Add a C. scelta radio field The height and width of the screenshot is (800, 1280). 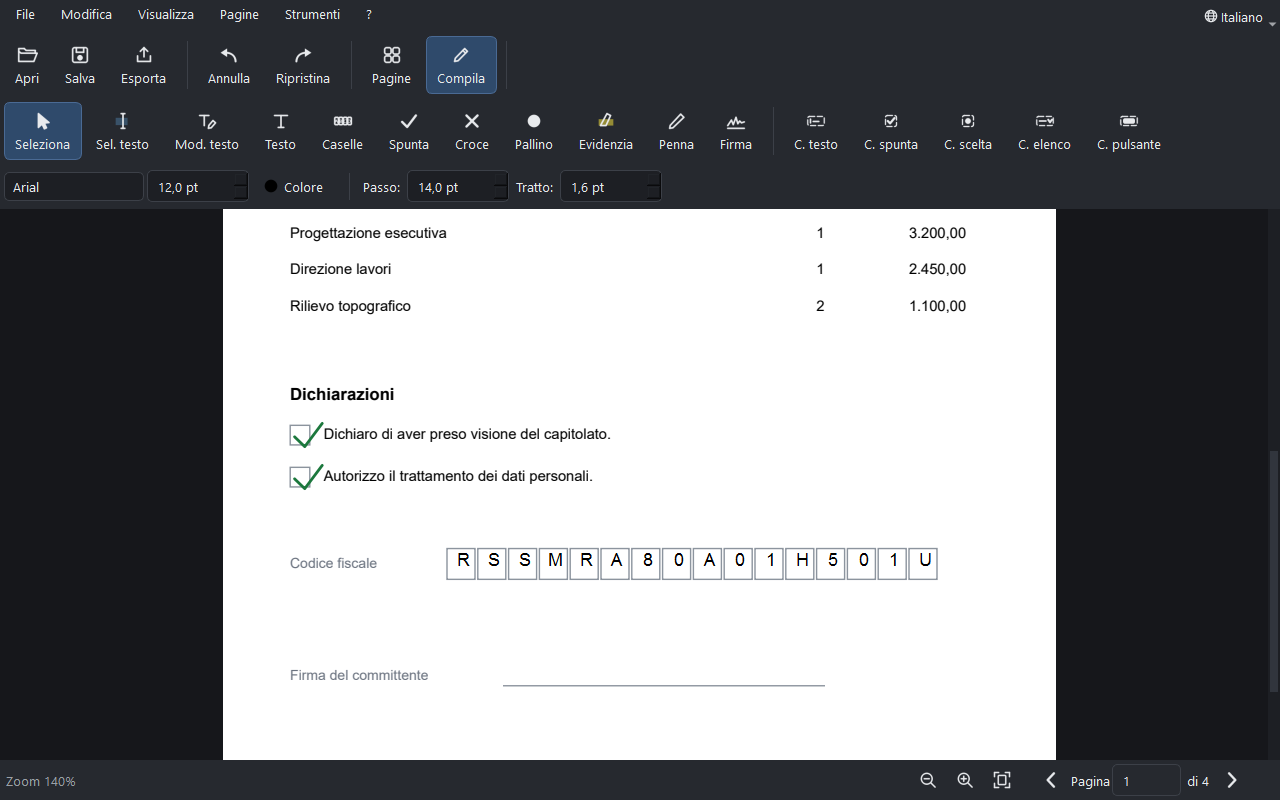[x=968, y=131]
